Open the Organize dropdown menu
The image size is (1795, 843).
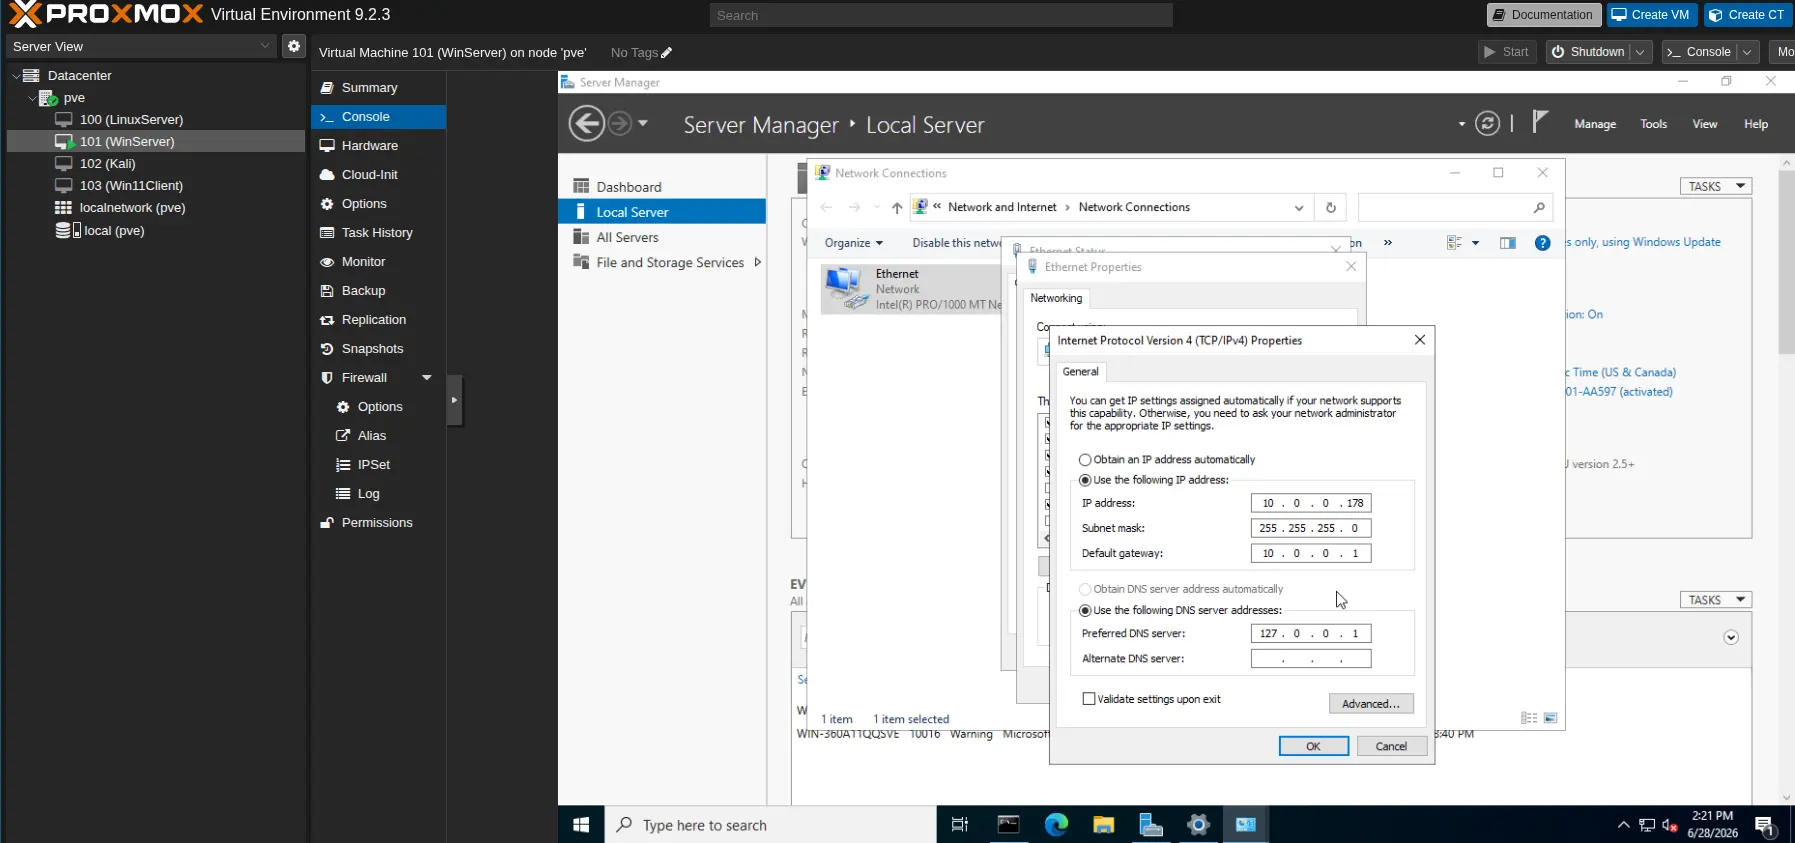coord(854,243)
